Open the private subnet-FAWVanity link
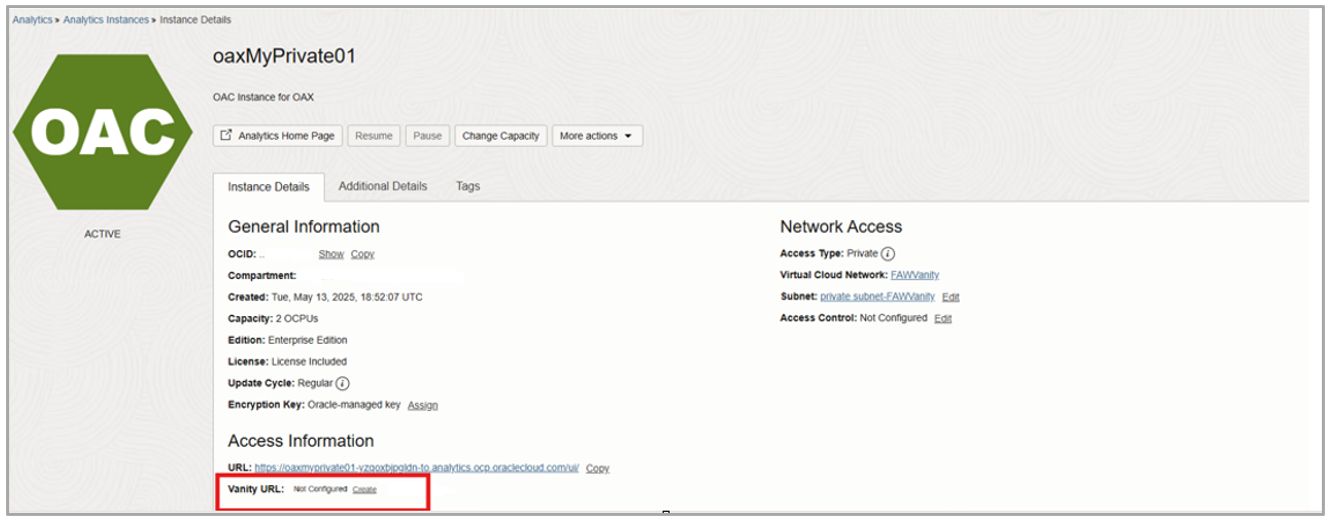The height and width of the screenshot is (520, 1330). pyautogui.click(x=877, y=297)
